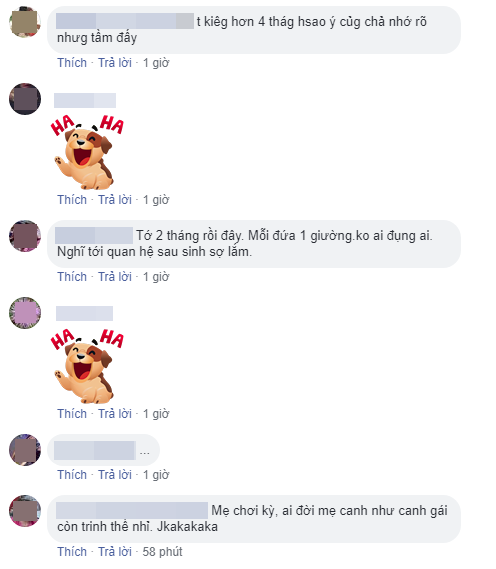Like the 'Mẹ chơi kỳ' comment

[72, 552]
